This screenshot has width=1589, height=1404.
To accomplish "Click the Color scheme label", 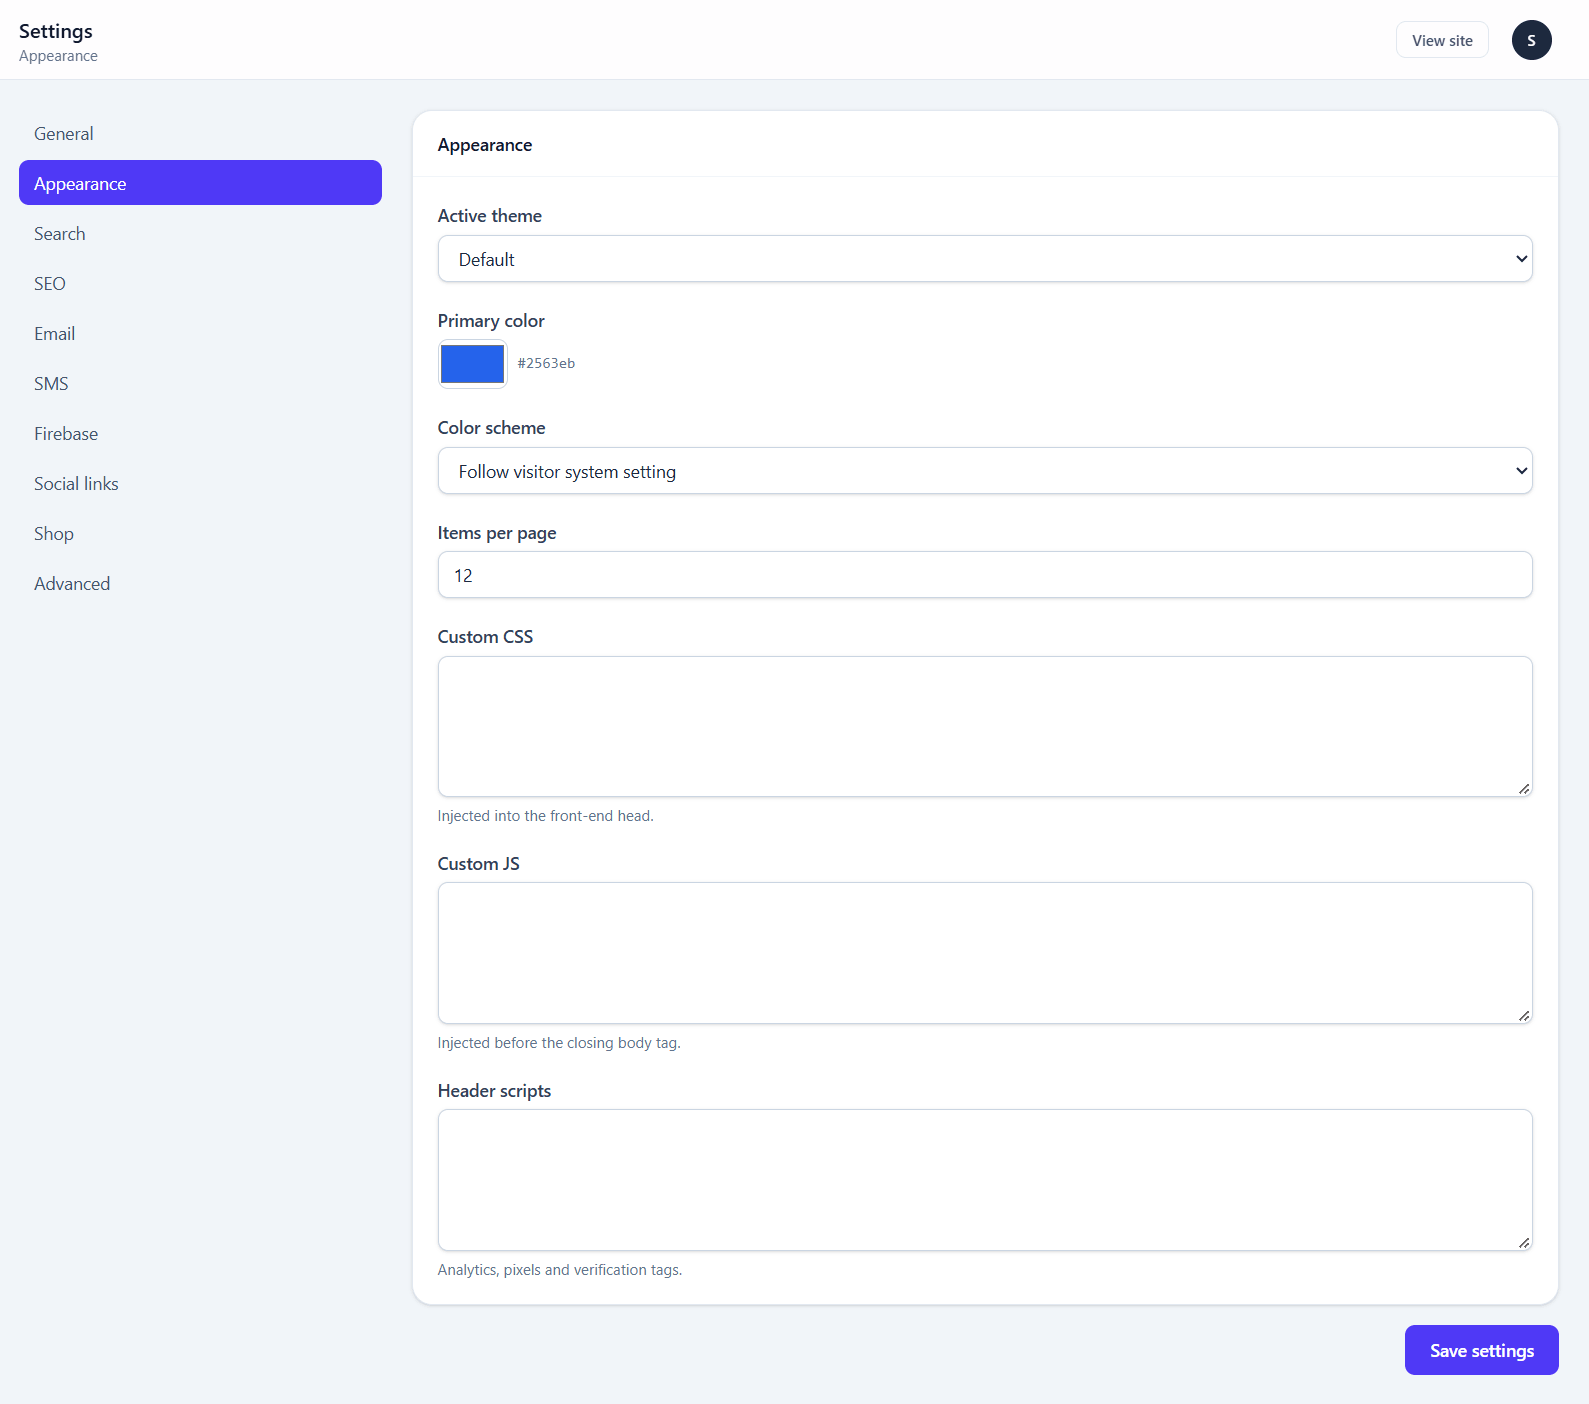I will 492,428.
